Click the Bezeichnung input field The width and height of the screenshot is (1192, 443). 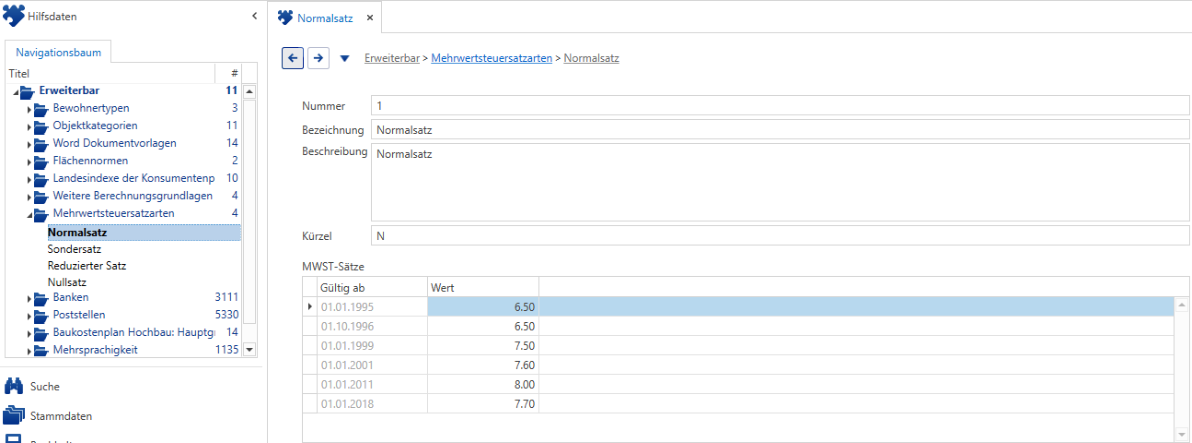pos(780,130)
